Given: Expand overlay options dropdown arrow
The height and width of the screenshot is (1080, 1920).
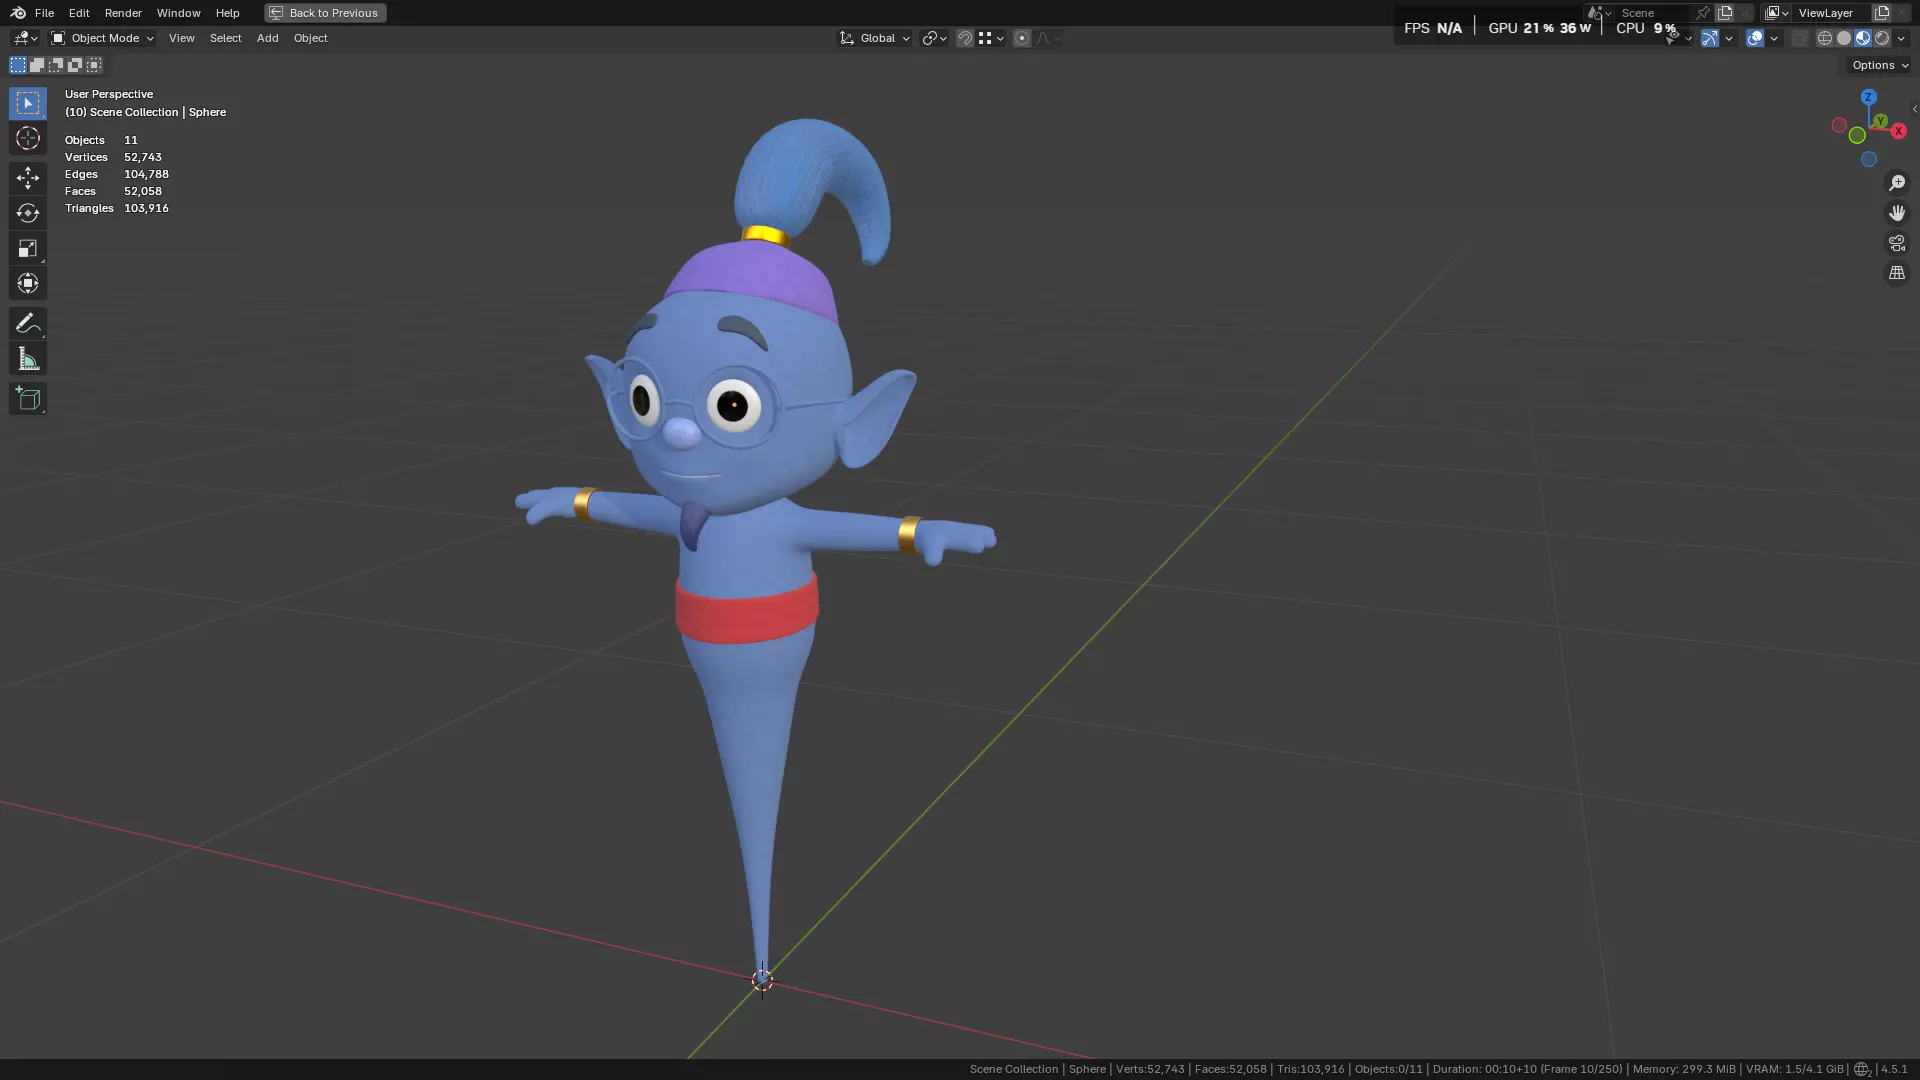Looking at the screenshot, I should (1773, 38).
